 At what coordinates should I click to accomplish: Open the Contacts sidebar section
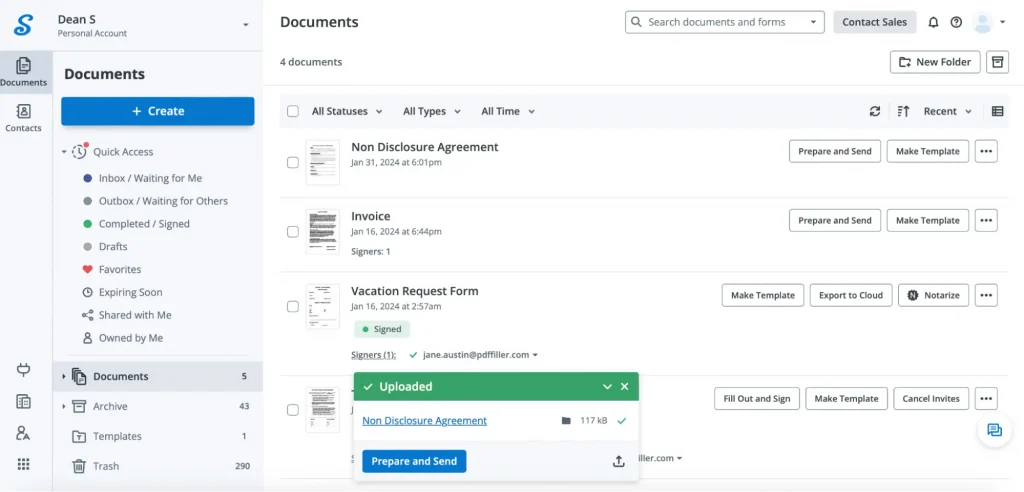pos(23,117)
